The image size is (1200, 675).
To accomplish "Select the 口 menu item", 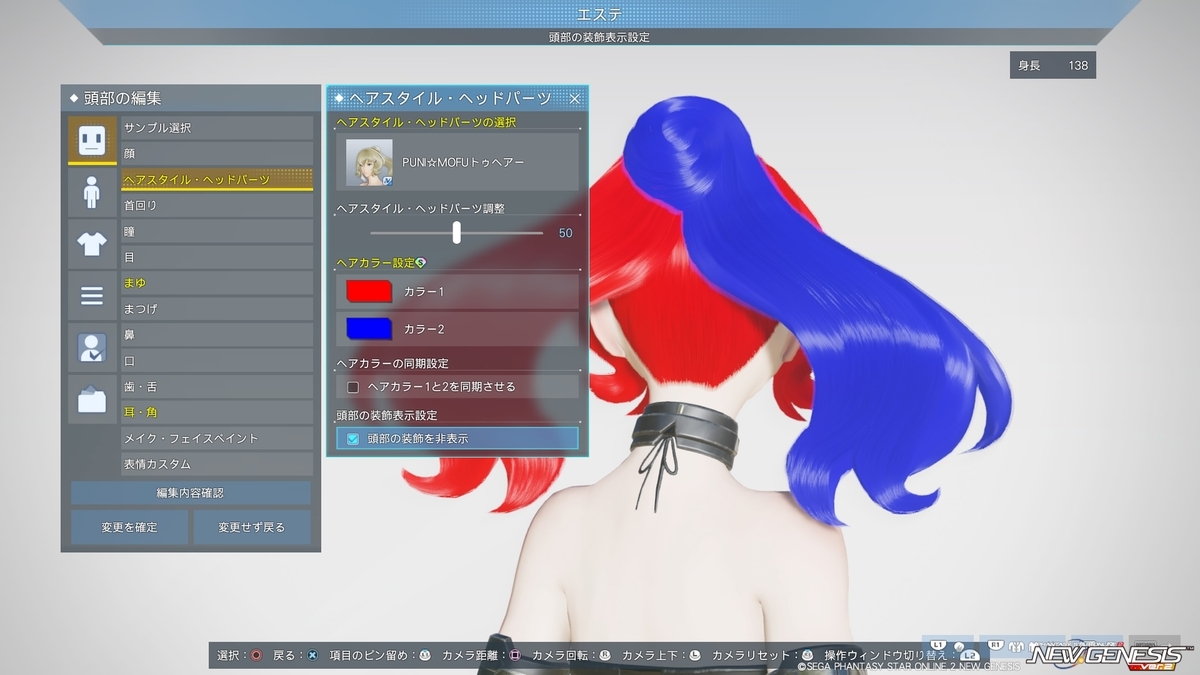I will (217, 361).
